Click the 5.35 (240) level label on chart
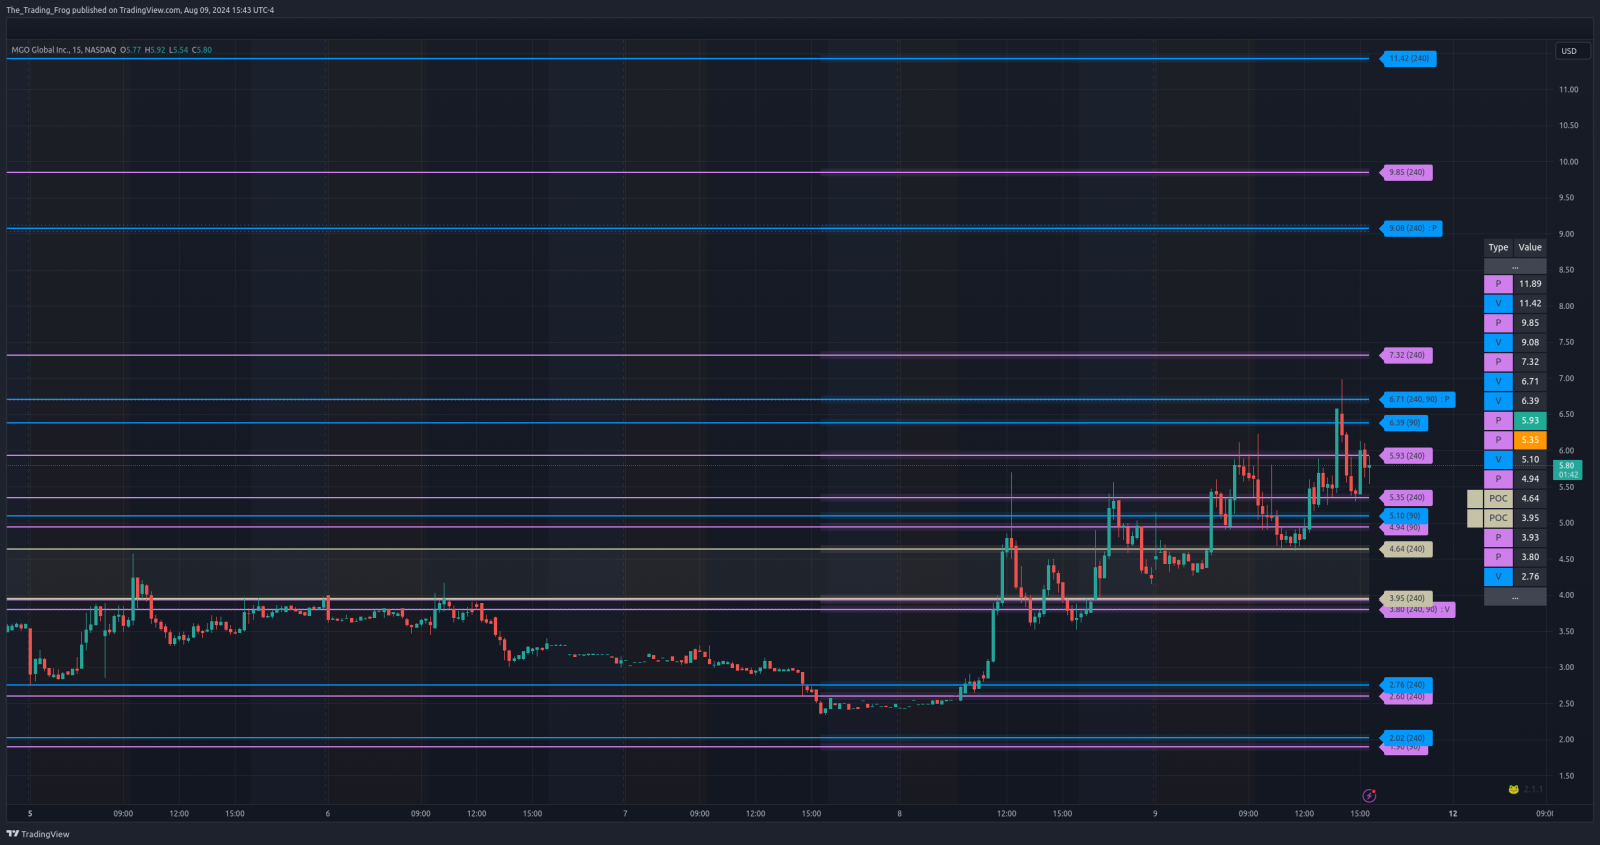This screenshot has height=845, width=1600. pyautogui.click(x=1406, y=498)
